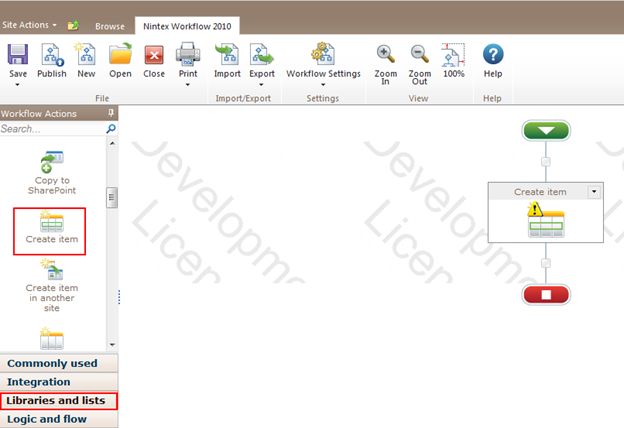Screen dimensions: 624x428
Task: Expand the Export dropdown arrow
Action: point(261,84)
